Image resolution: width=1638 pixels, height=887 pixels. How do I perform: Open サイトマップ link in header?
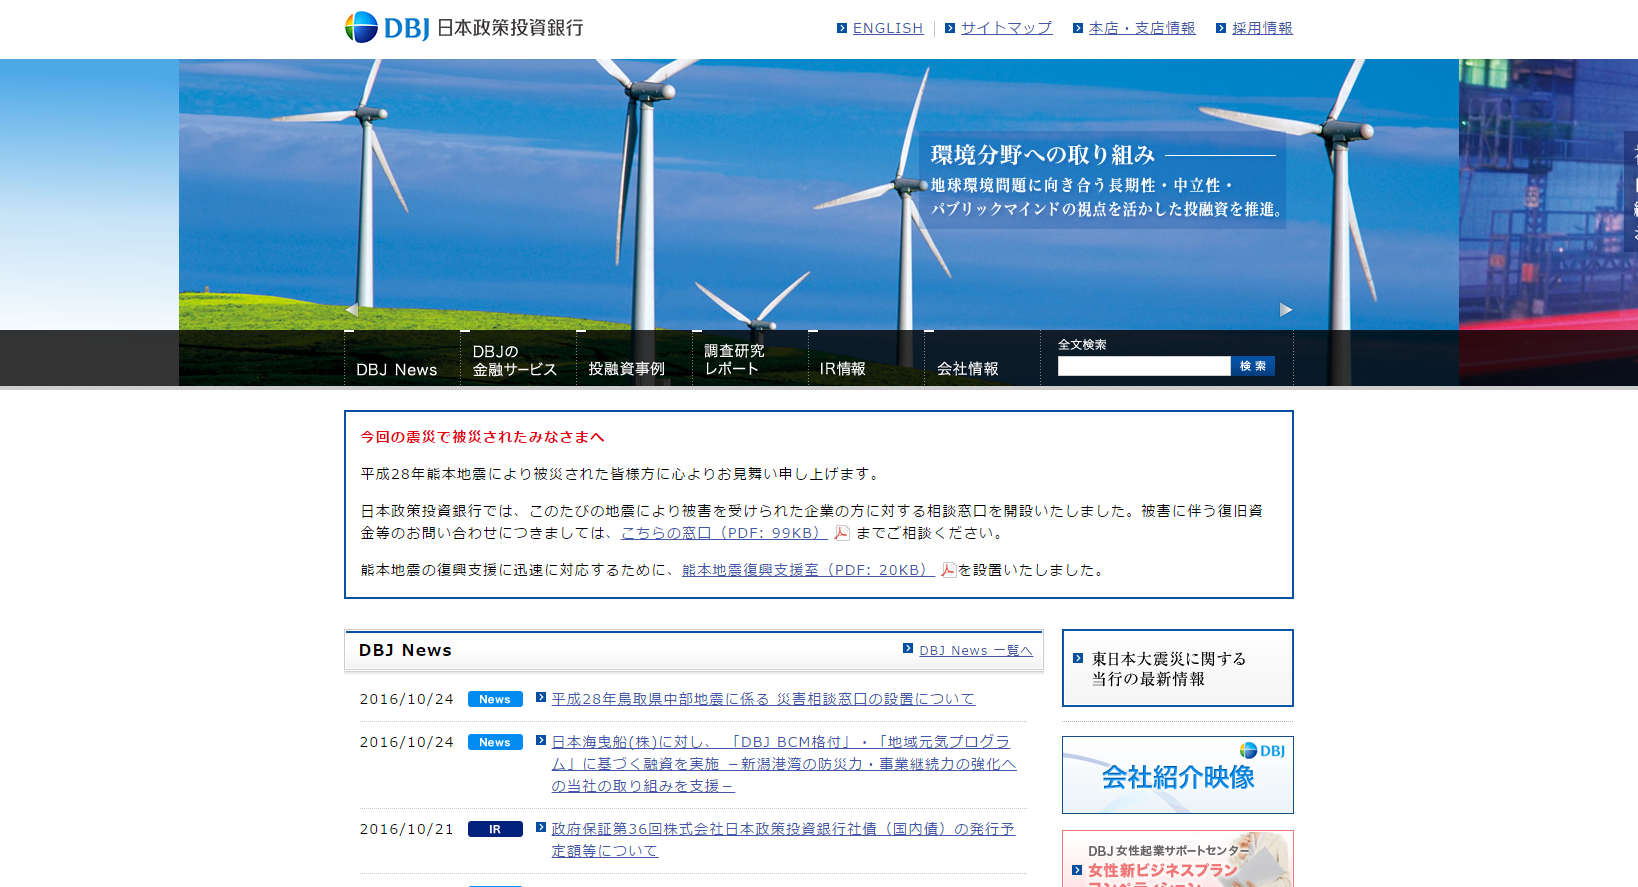(x=1006, y=28)
